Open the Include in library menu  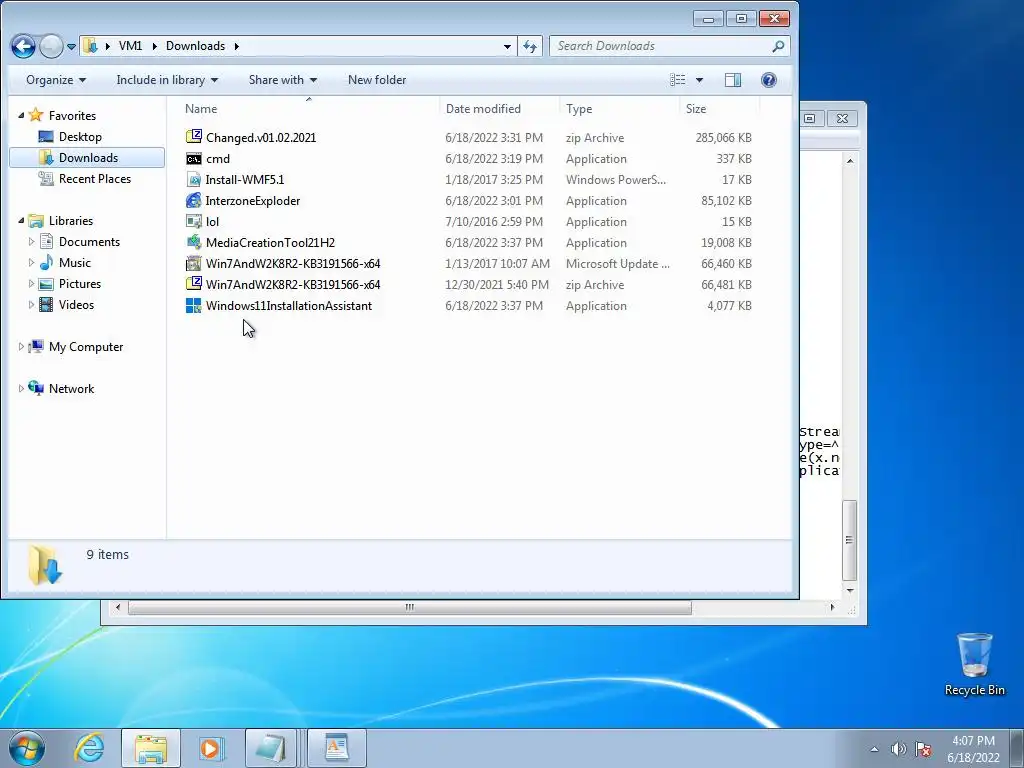click(x=167, y=80)
